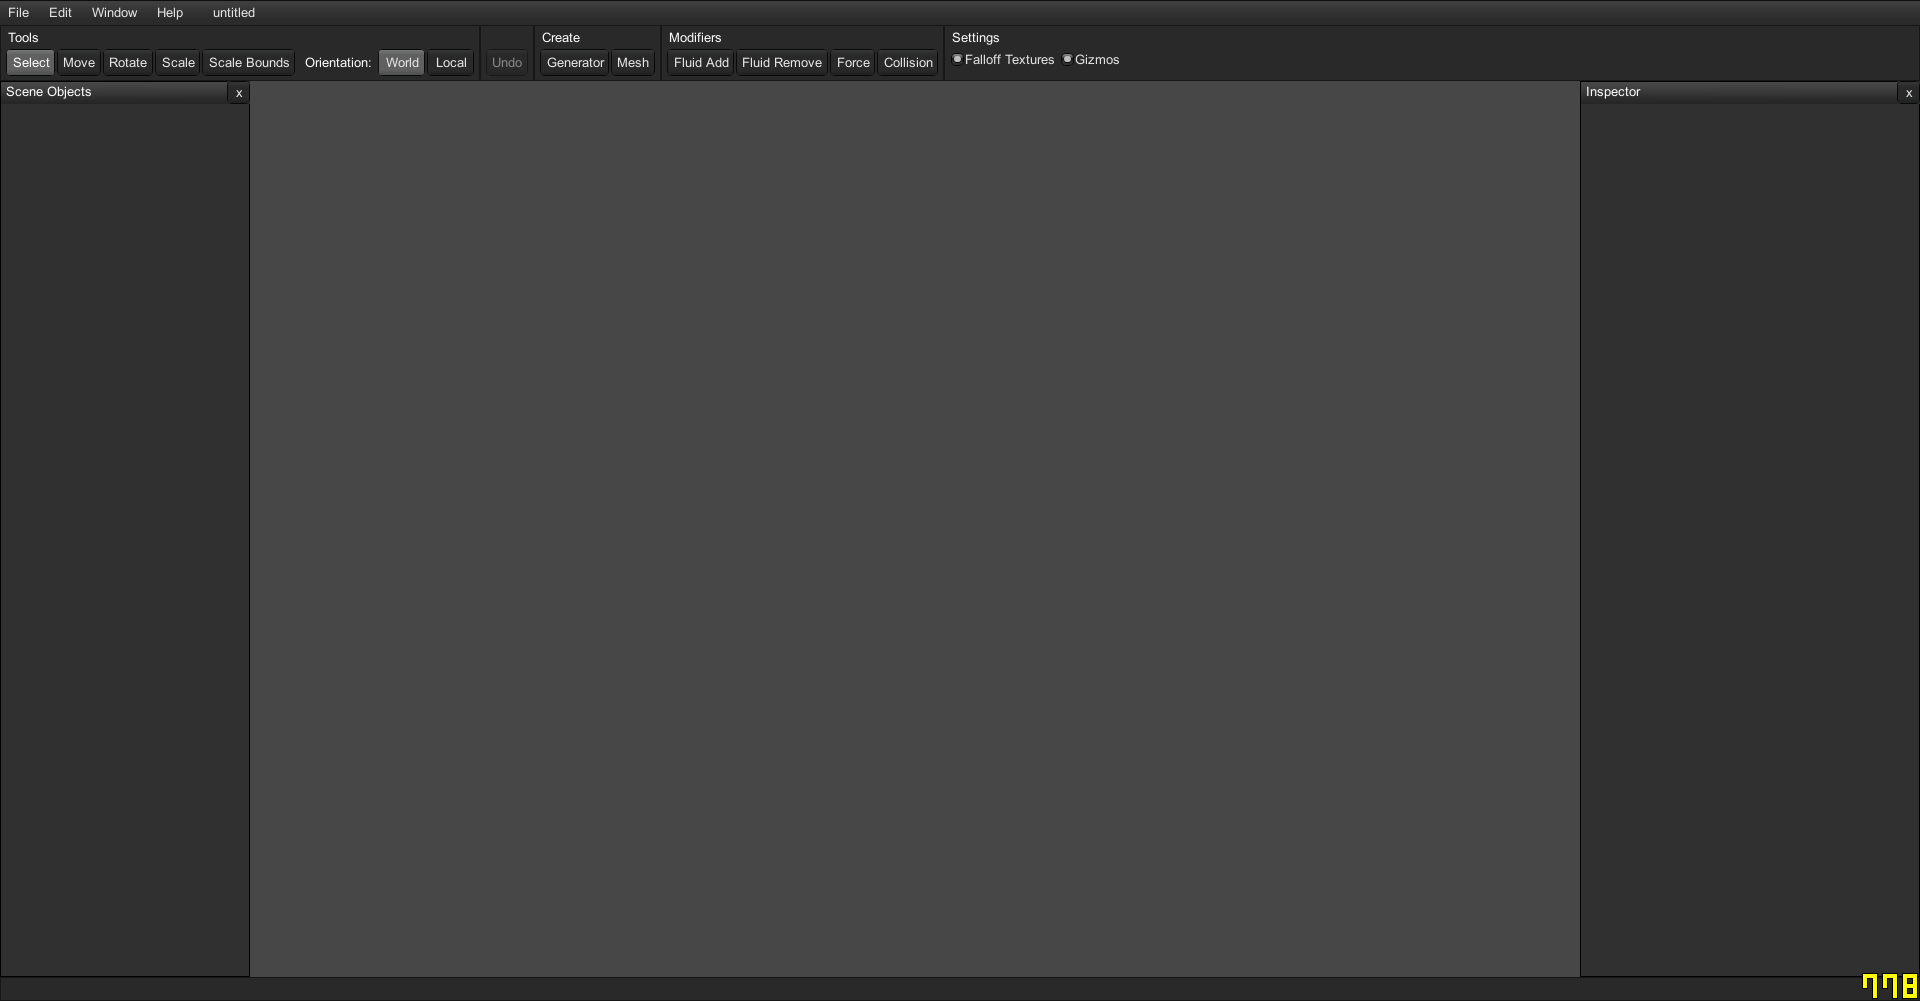Screen dimensions: 1920x1001
Task: Open the File menu
Action: pos(18,13)
